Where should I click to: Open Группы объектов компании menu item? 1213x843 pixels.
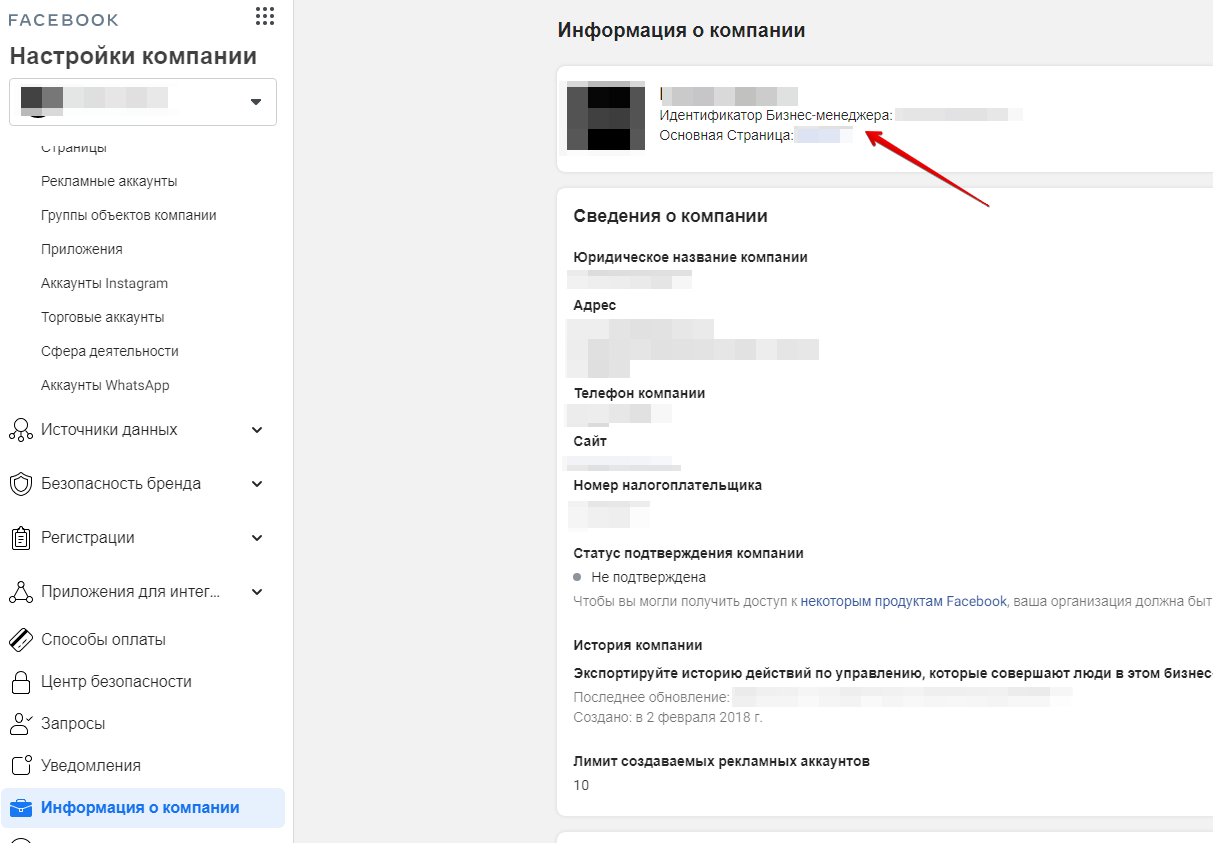[128, 215]
